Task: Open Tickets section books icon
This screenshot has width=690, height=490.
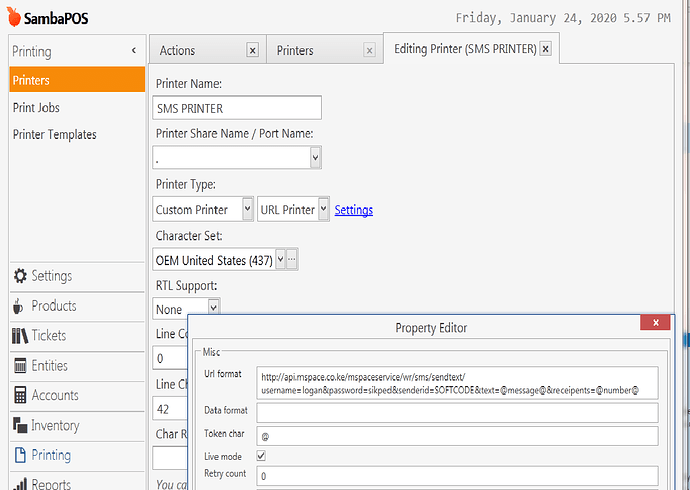Action: coord(20,336)
